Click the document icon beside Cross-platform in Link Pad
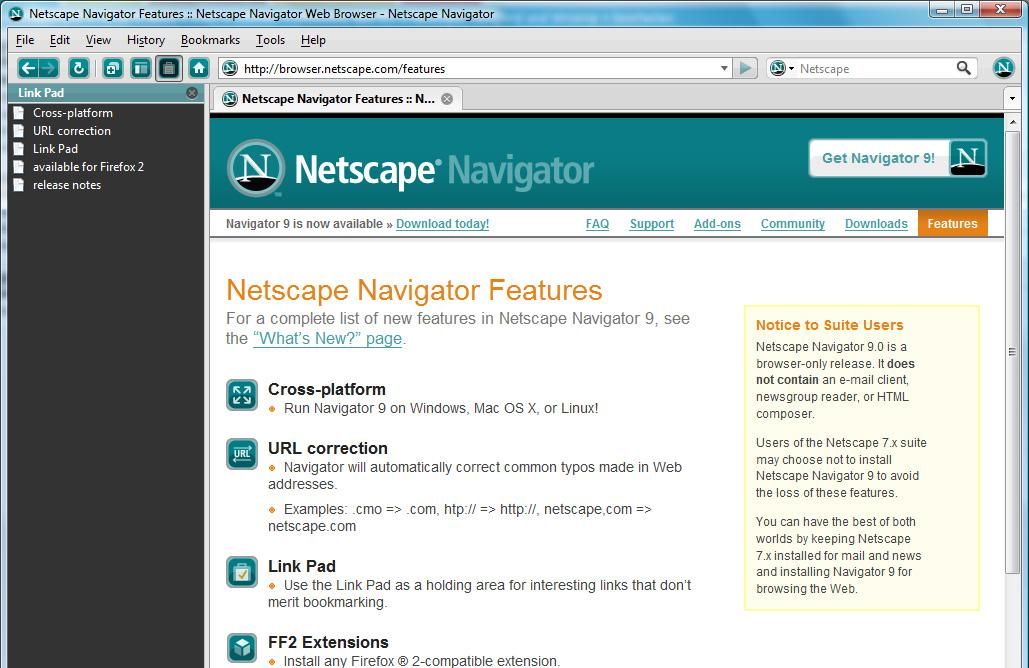This screenshot has width=1029, height=668. pyautogui.click(x=19, y=113)
